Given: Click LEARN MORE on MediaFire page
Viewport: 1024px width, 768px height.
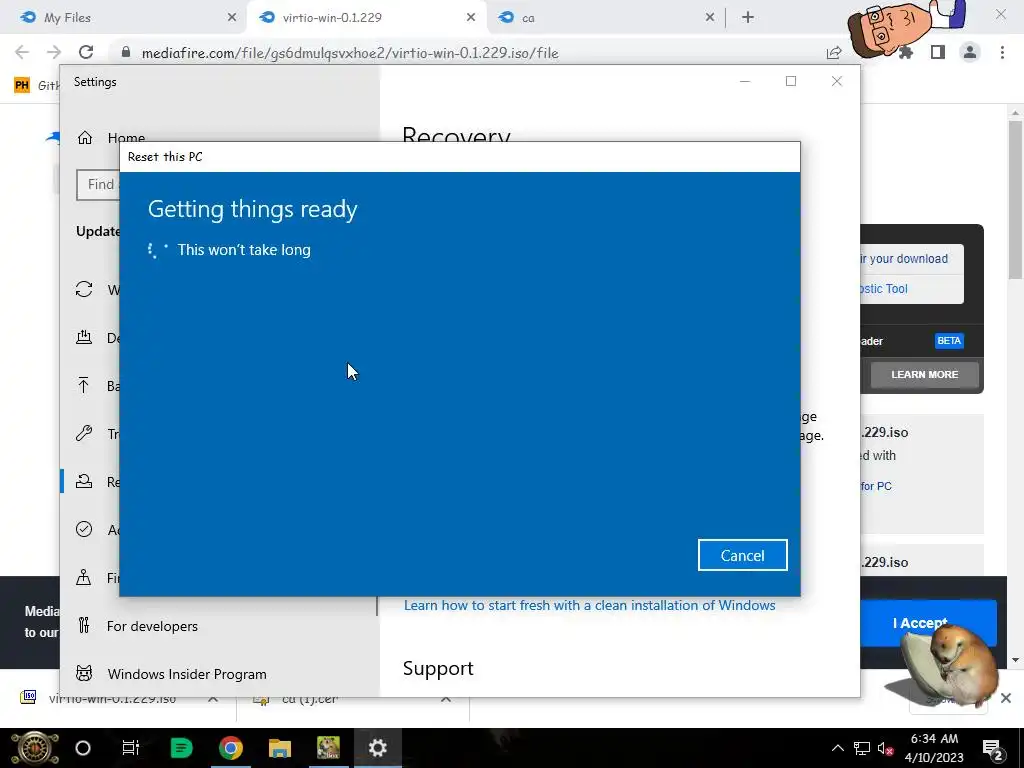Looking at the screenshot, I should click(x=924, y=374).
